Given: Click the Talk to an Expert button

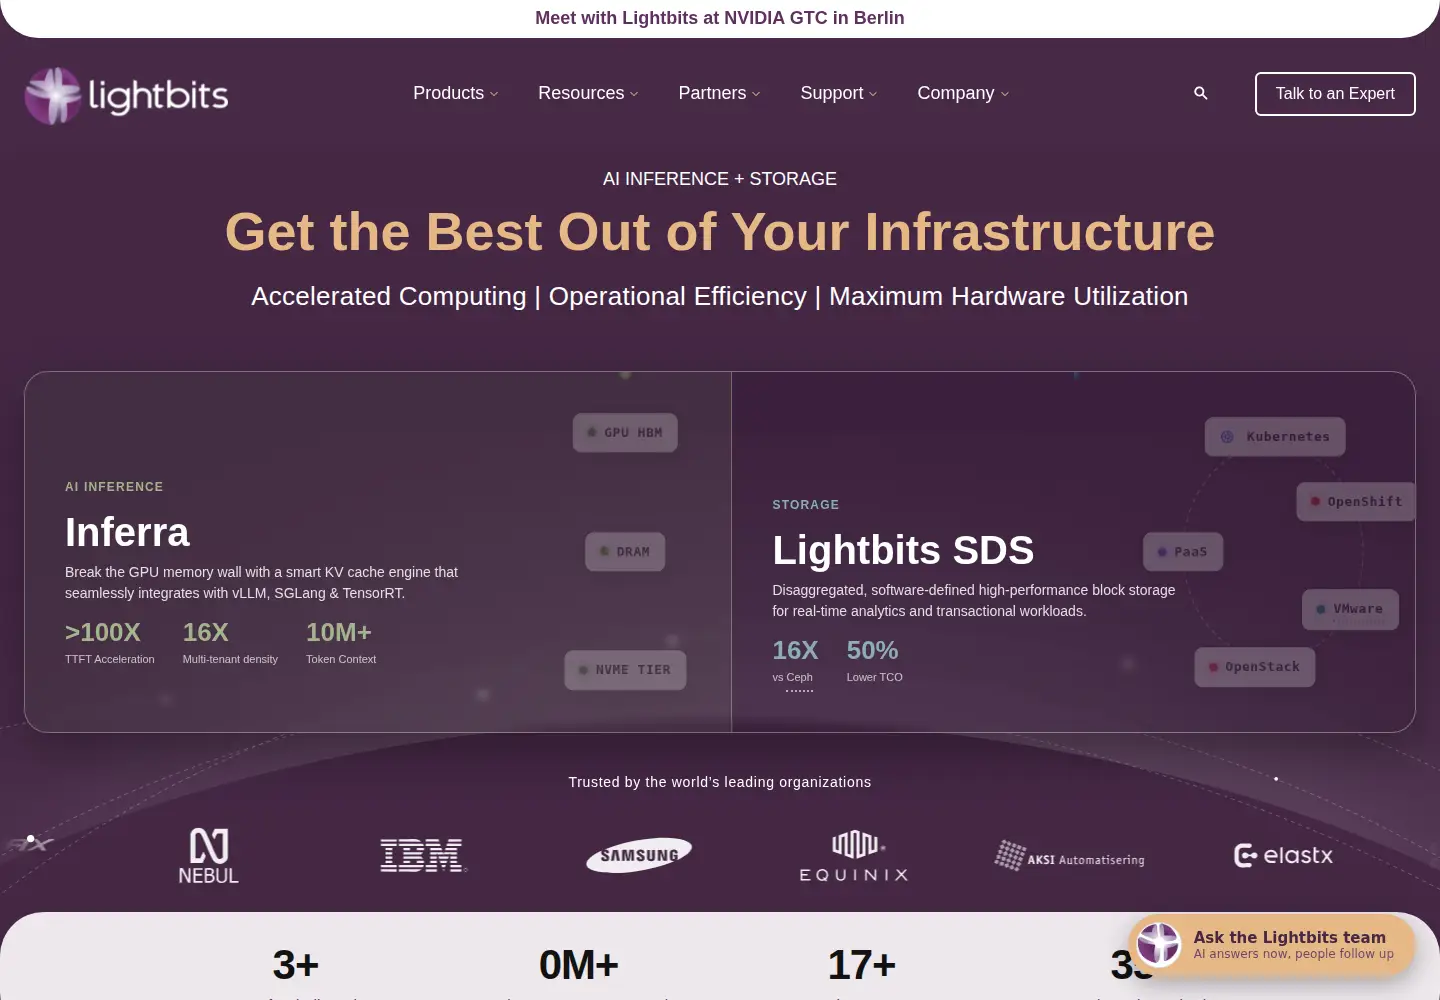Looking at the screenshot, I should [1335, 94].
